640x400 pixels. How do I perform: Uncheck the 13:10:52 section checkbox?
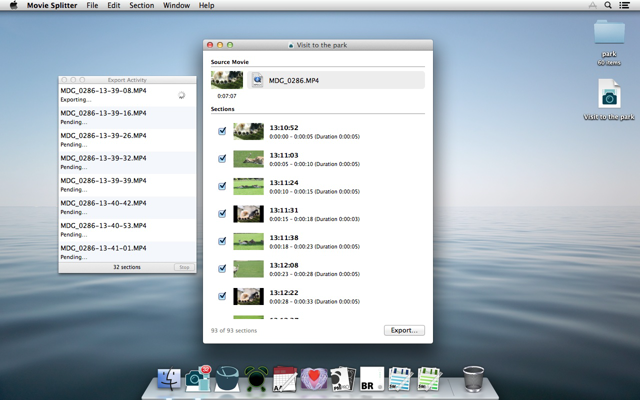(222, 131)
